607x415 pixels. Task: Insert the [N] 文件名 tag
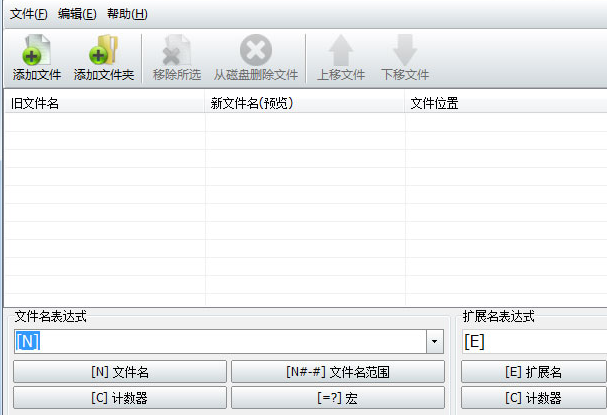[120, 372]
